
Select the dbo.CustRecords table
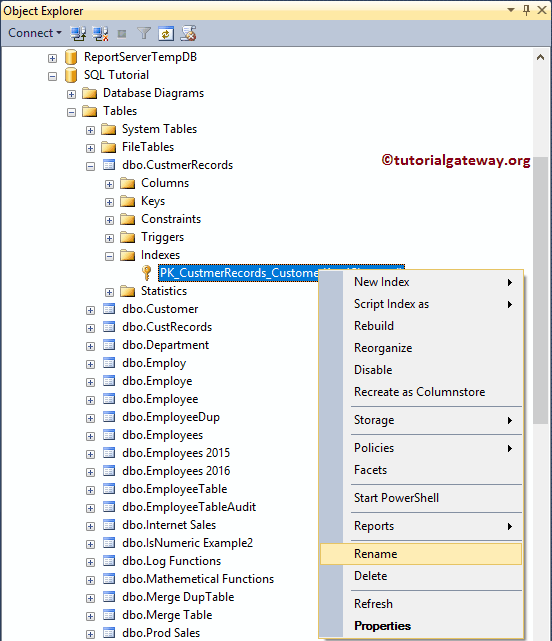pos(167,327)
